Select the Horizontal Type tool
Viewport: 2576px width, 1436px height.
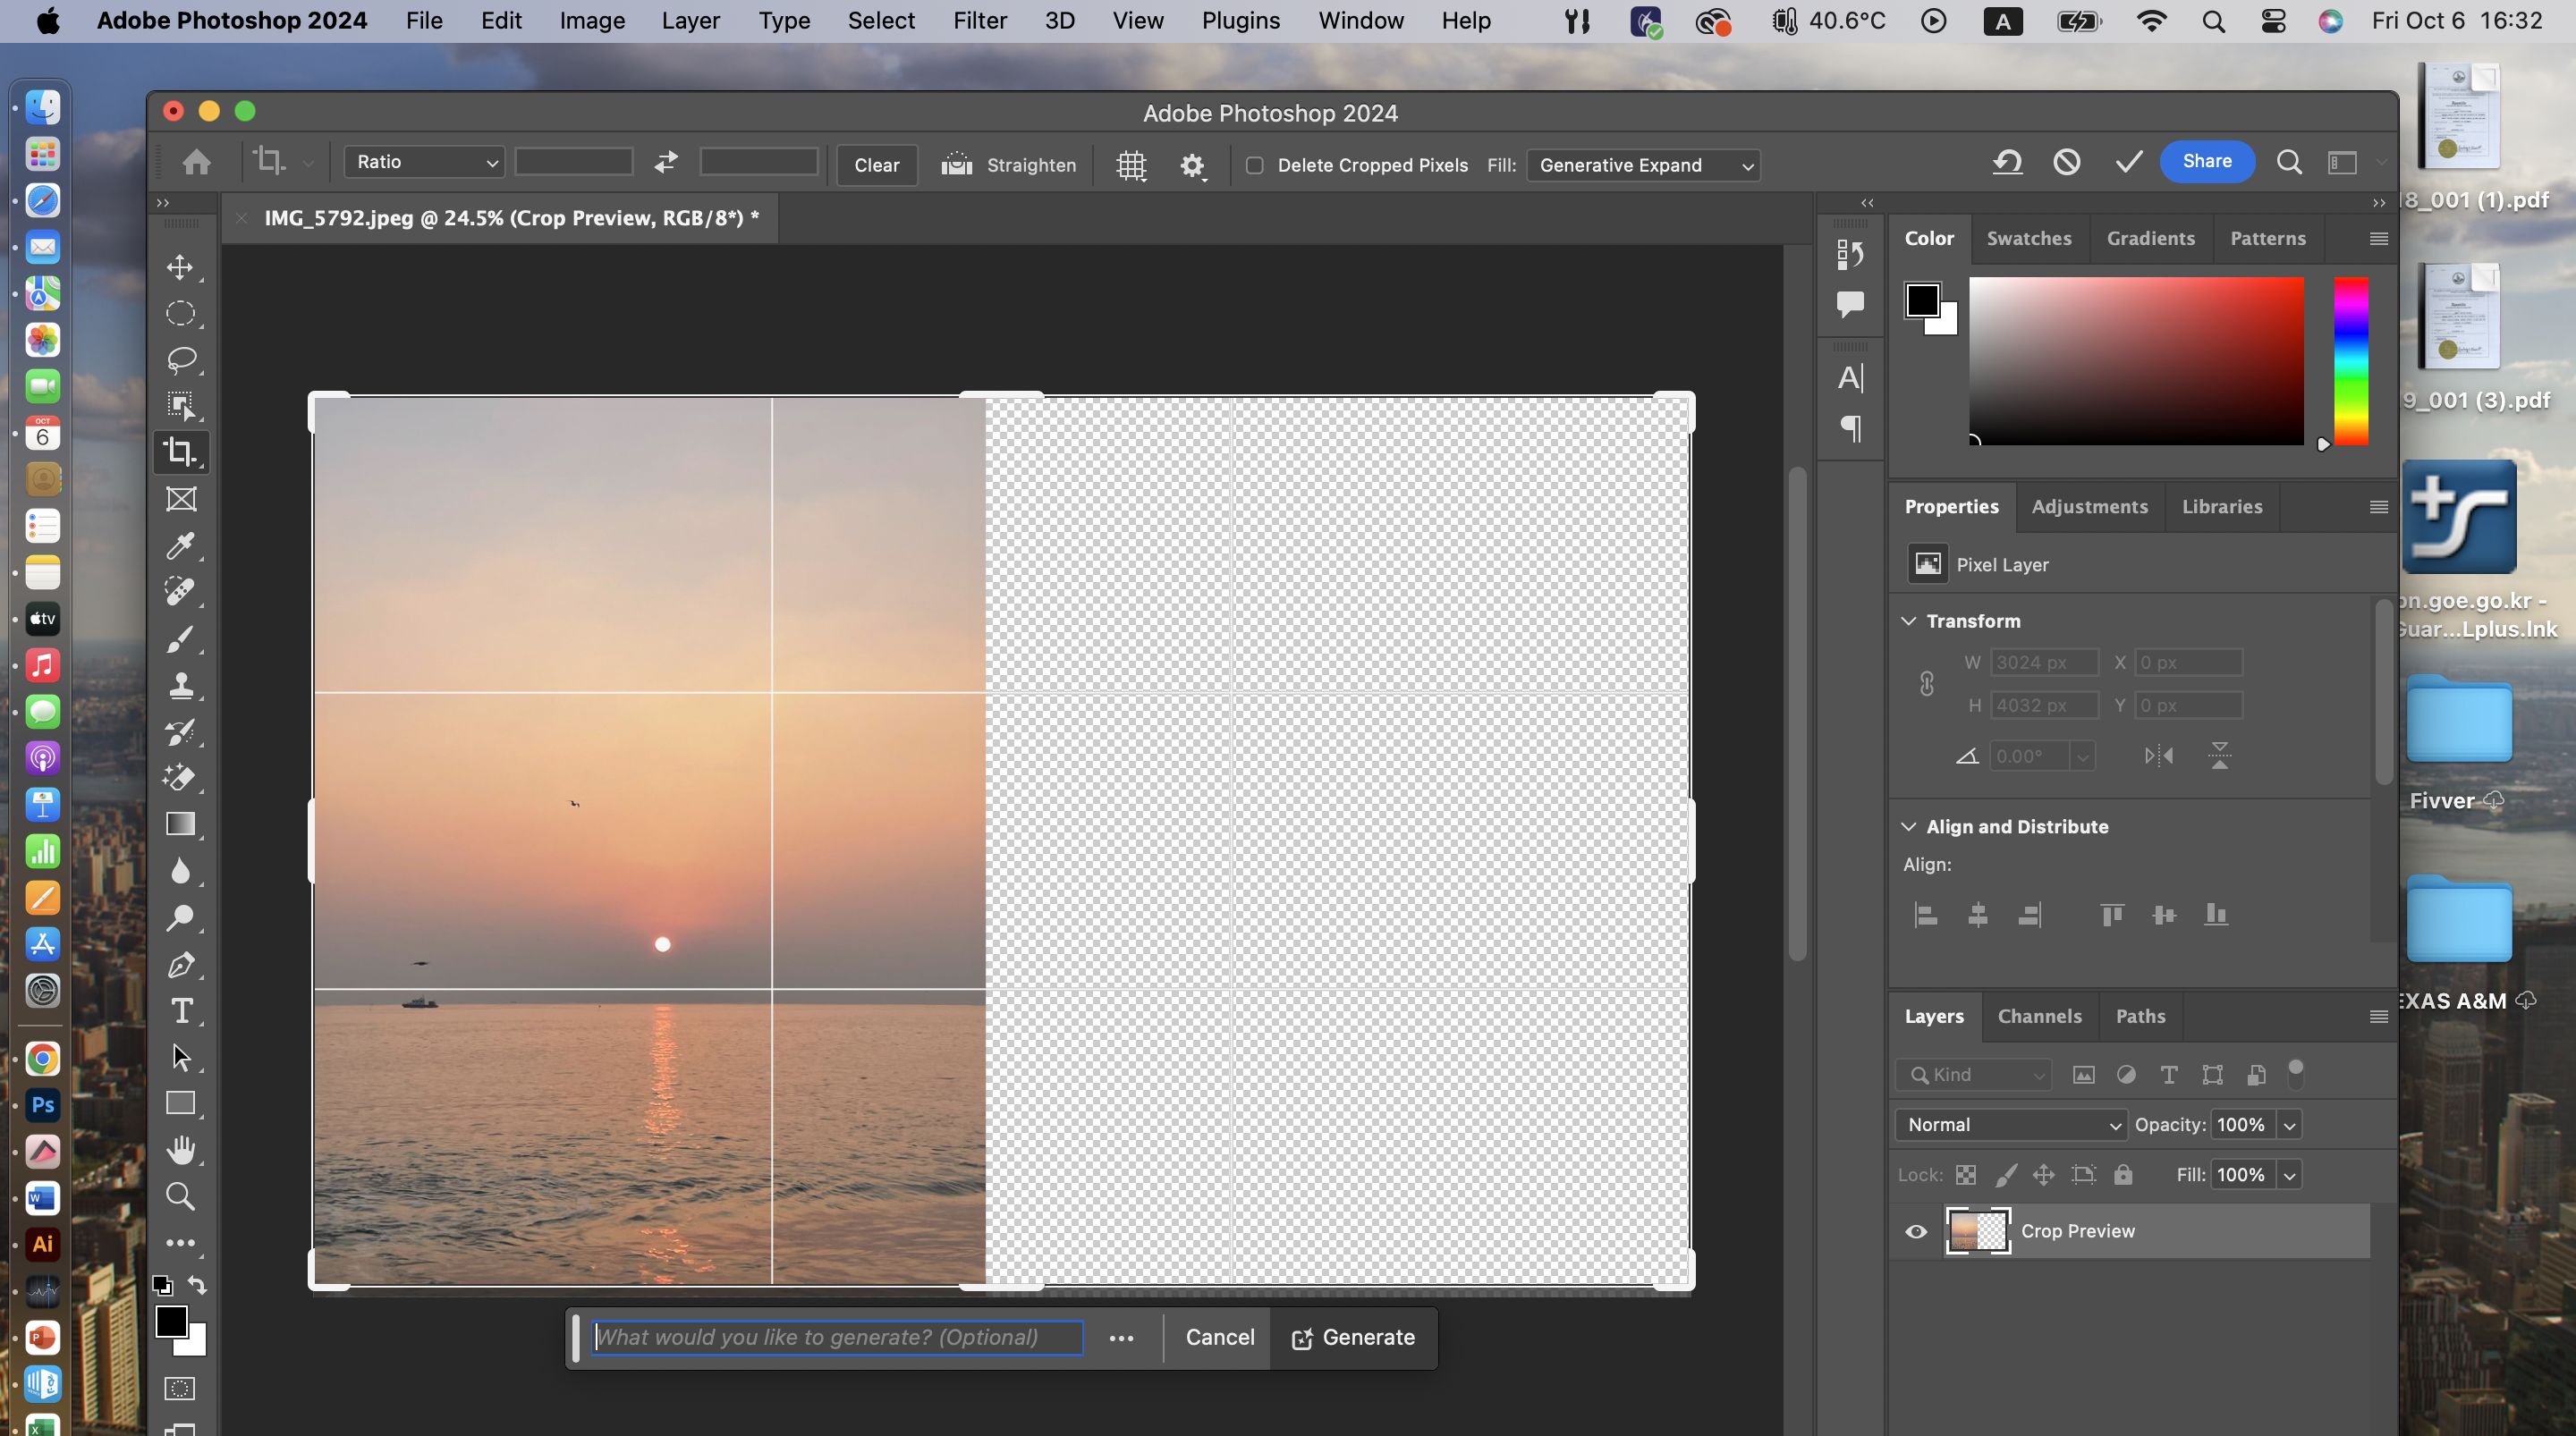tap(181, 1011)
